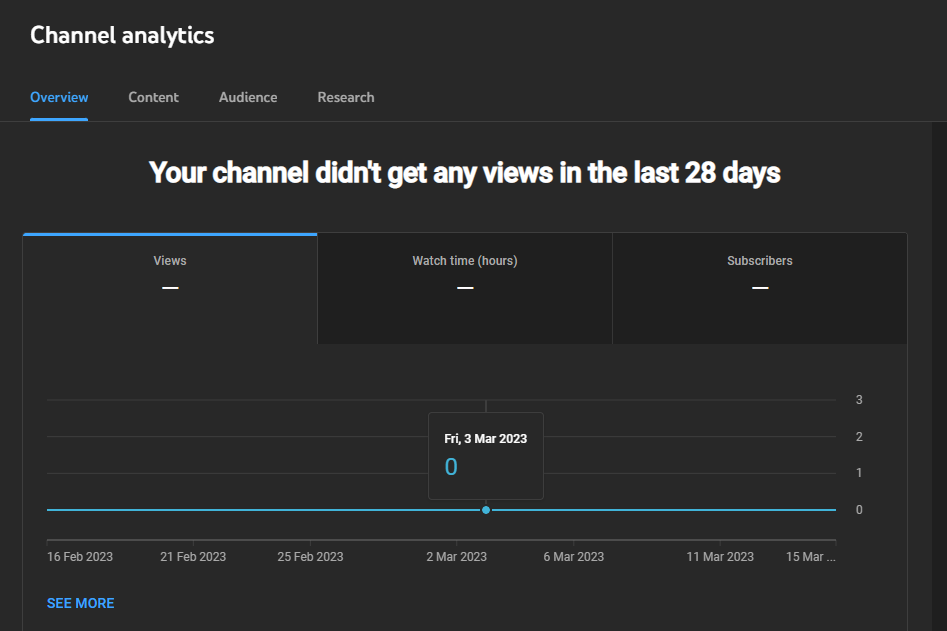The height and width of the screenshot is (631, 947).
Task: Click the 2 Mar 2023 axis label
Action: click(457, 557)
